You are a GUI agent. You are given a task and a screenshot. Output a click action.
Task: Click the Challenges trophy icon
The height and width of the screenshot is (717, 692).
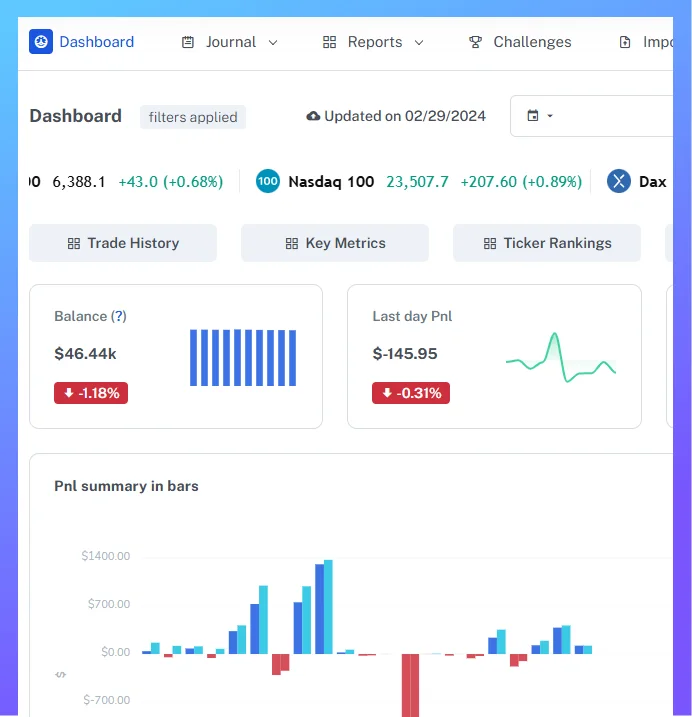[x=476, y=42]
